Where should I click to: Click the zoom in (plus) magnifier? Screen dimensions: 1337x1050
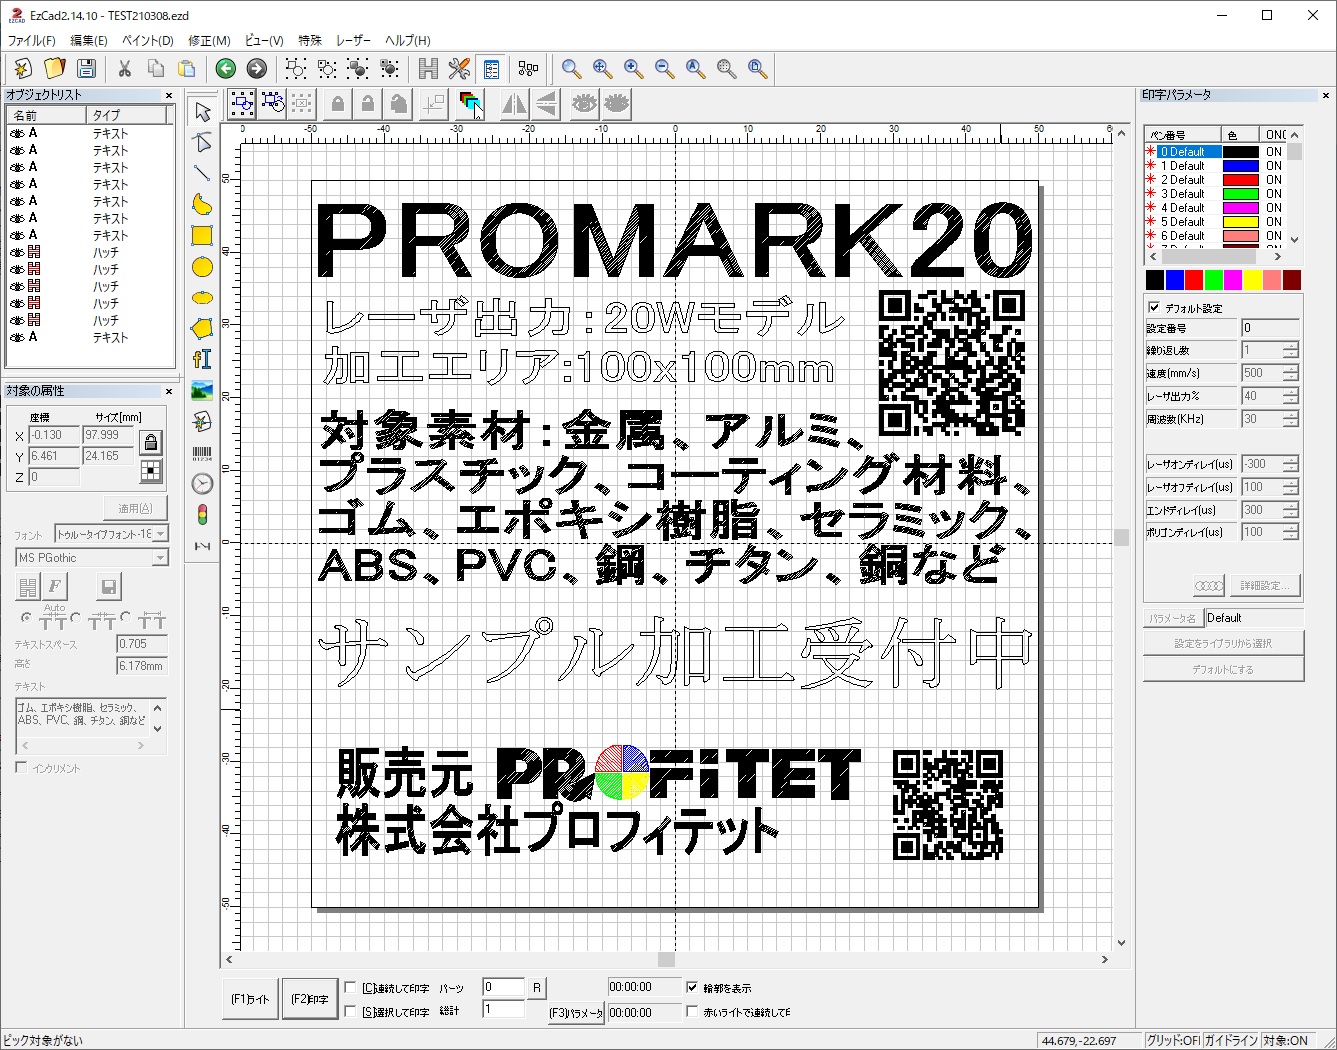(633, 68)
